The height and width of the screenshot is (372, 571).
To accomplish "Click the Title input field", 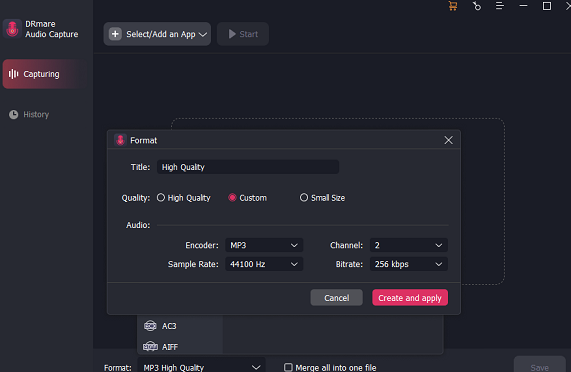I will tap(248, 167).
